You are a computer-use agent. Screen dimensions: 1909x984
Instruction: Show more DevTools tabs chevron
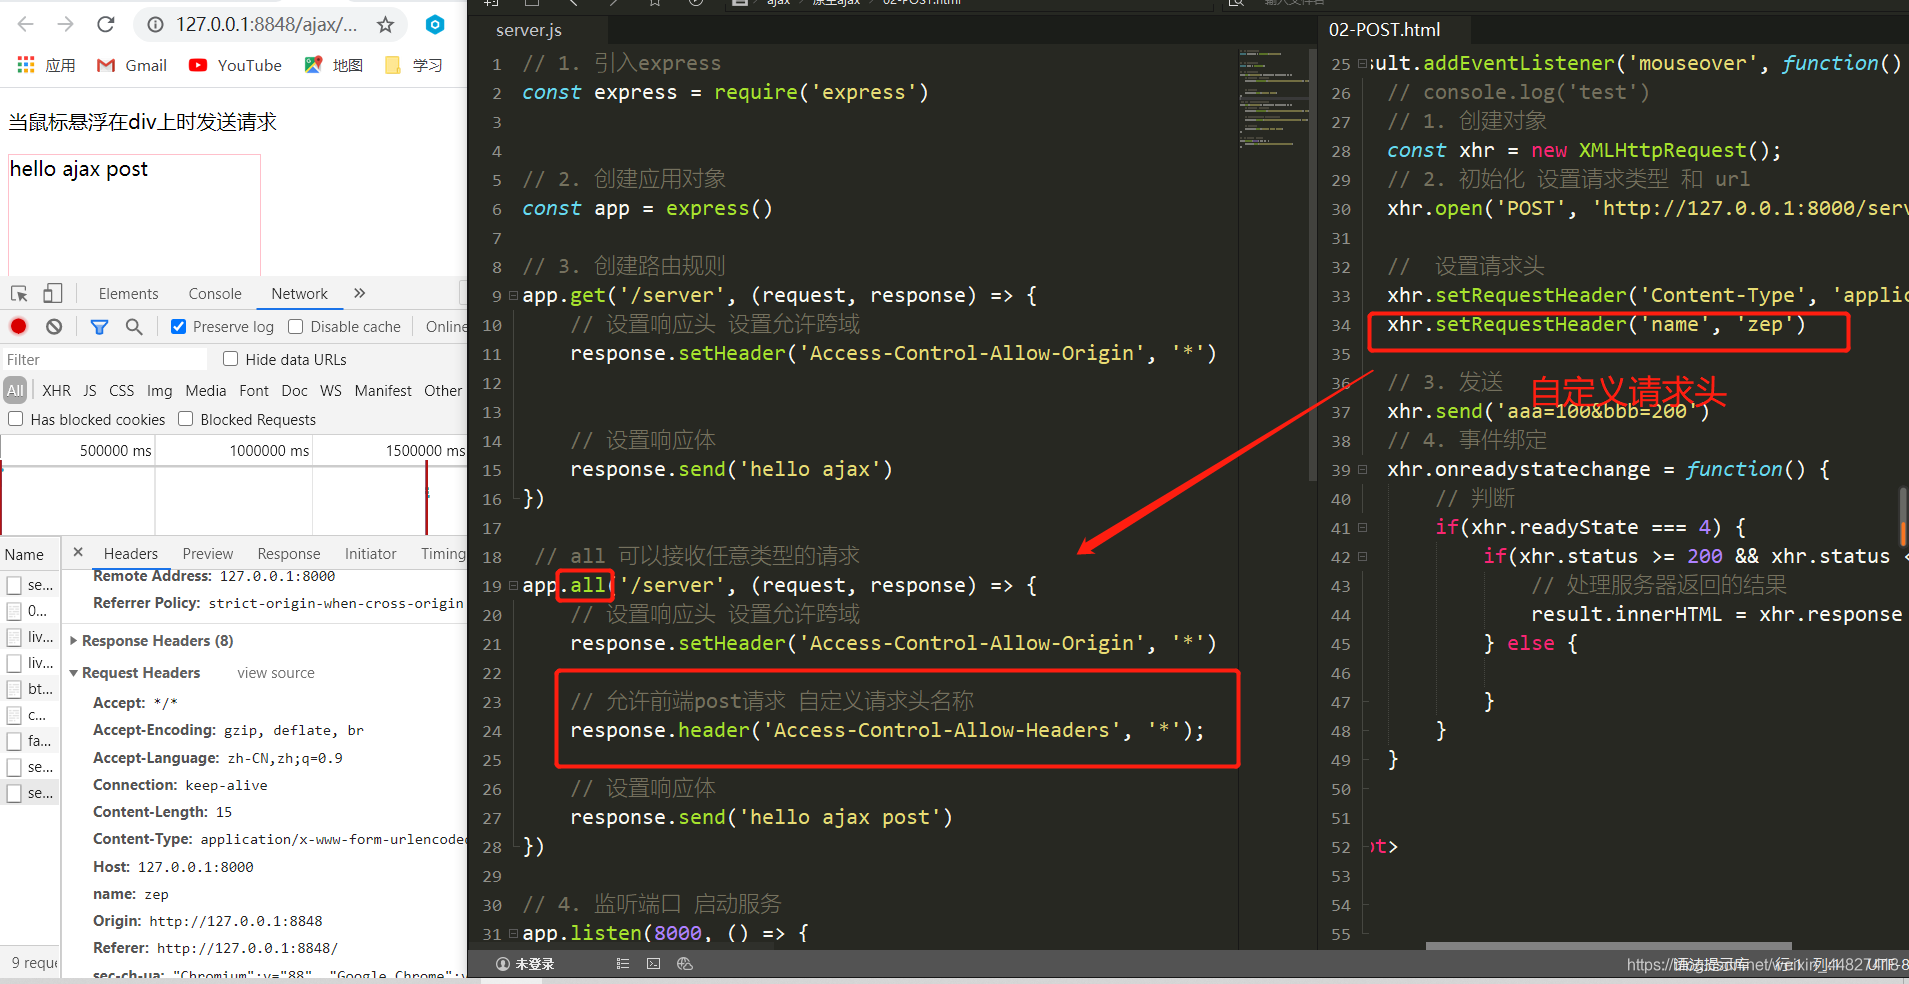360,293
